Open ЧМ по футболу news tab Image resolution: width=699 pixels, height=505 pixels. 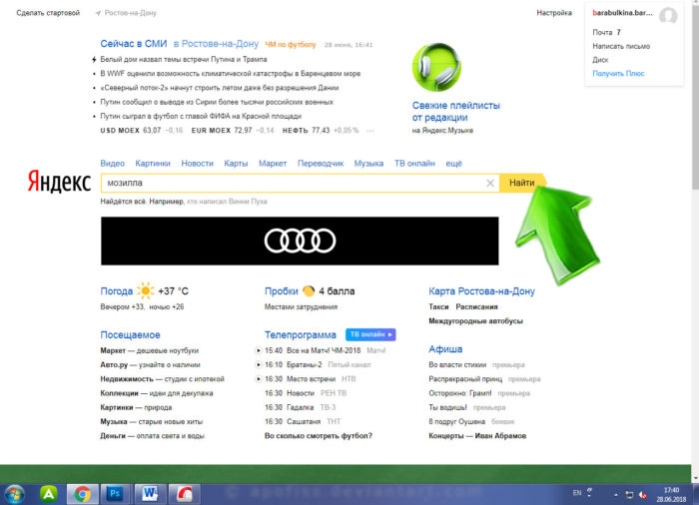(x=291, y=45)
